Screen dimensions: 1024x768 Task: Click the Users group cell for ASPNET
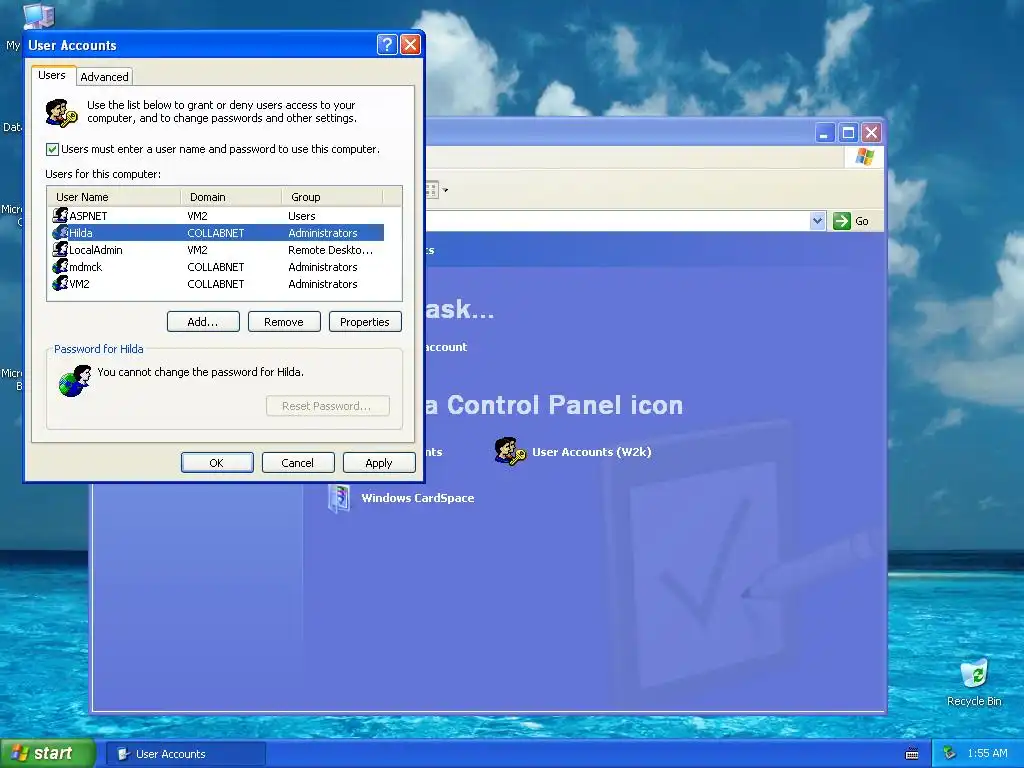[x=302, y=216]
